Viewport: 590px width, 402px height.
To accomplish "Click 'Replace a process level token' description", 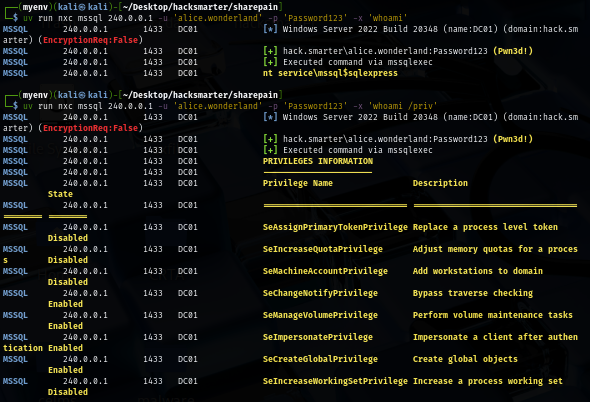I will click(485, 227).
